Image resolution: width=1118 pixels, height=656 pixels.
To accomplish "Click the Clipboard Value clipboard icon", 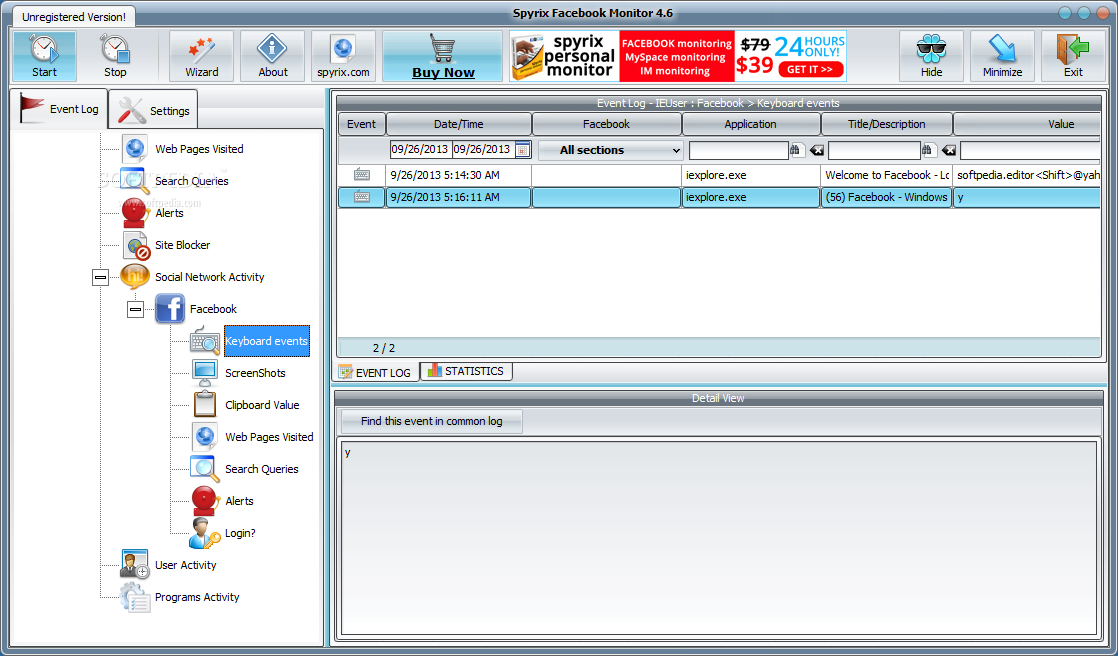I will [x=205, y=404].
